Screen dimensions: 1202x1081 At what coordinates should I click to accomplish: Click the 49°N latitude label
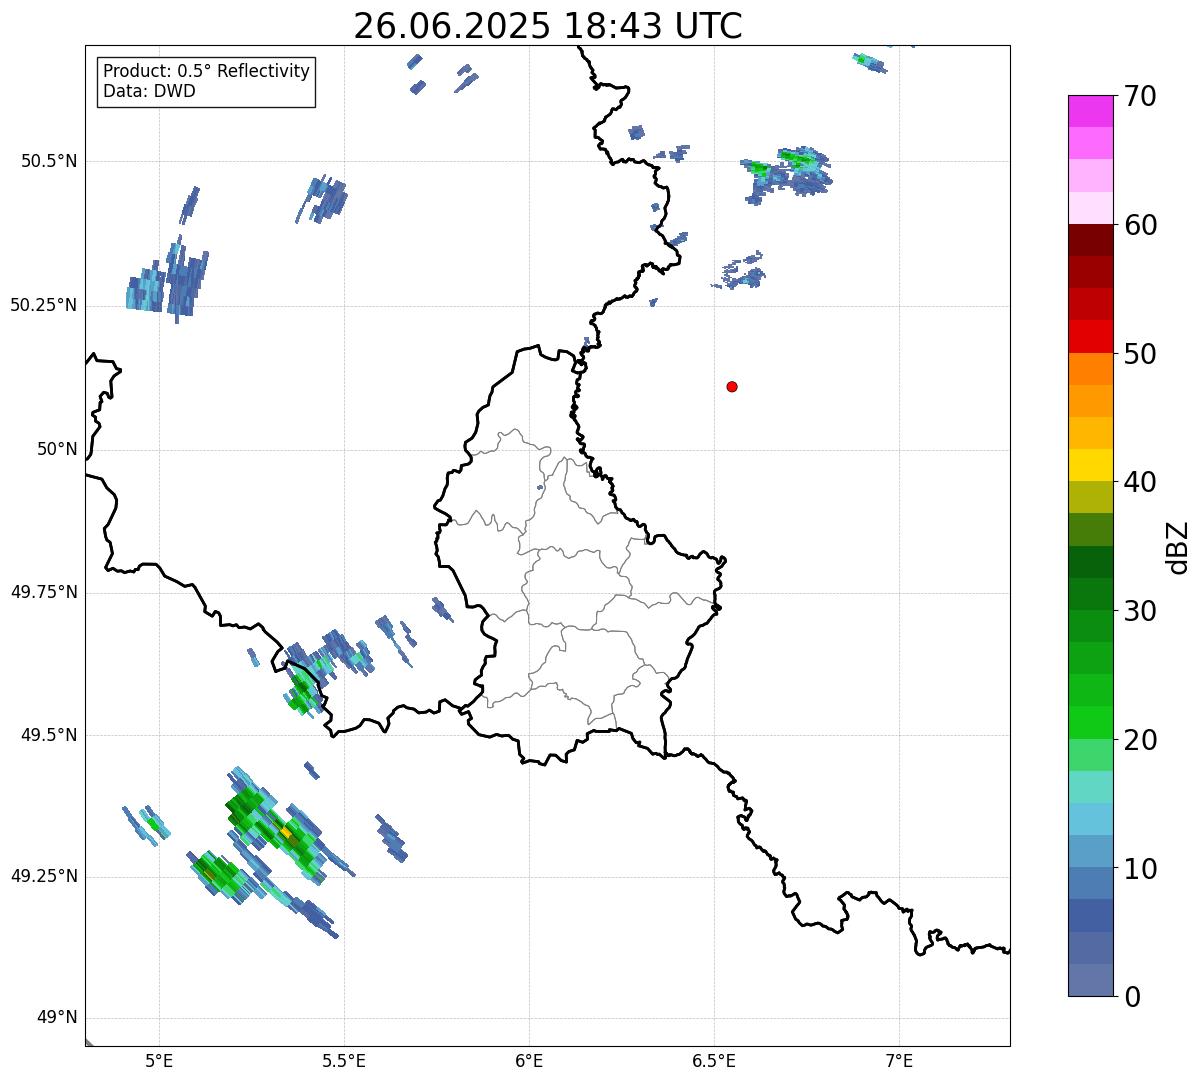(58, 1018)
